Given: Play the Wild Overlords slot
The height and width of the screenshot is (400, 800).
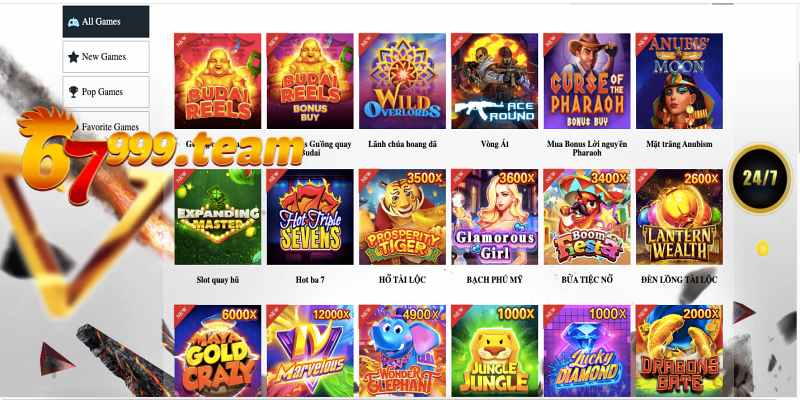Looking at the screenshot, I should pyautogui.click(x=402, y=81).
